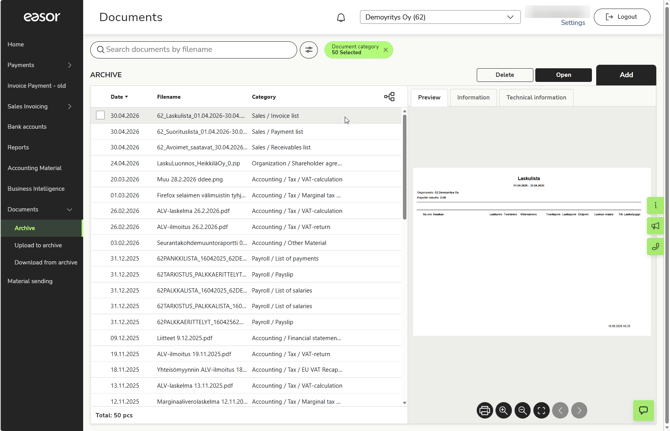Open the preview in fullscreen mode
The width and height of the screenshot is (670, 431).
541,410
